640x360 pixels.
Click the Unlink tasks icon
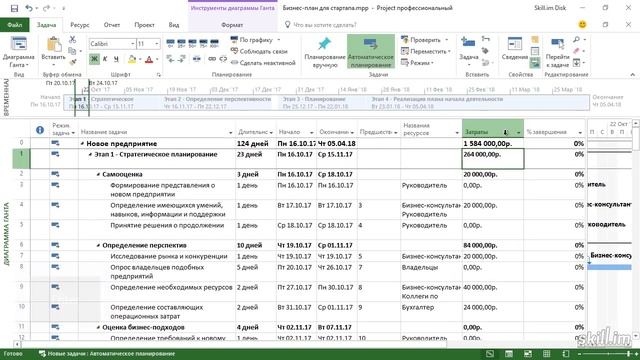tap(223, 59)
